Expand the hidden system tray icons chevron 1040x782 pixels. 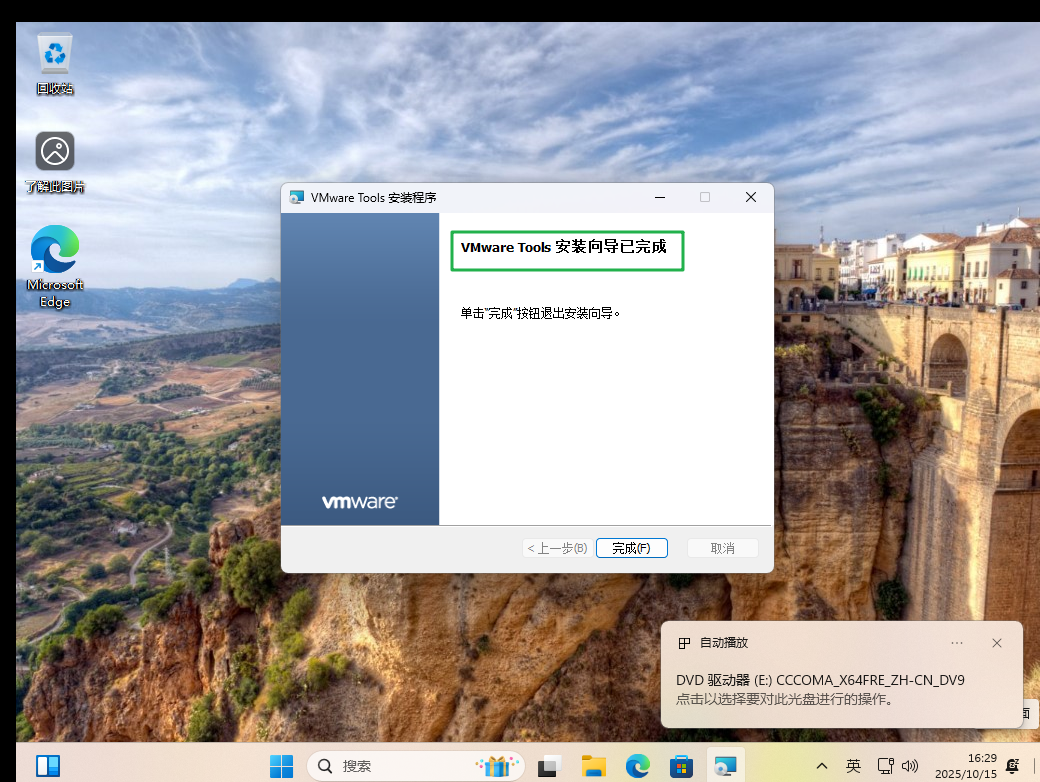[822, 766]
